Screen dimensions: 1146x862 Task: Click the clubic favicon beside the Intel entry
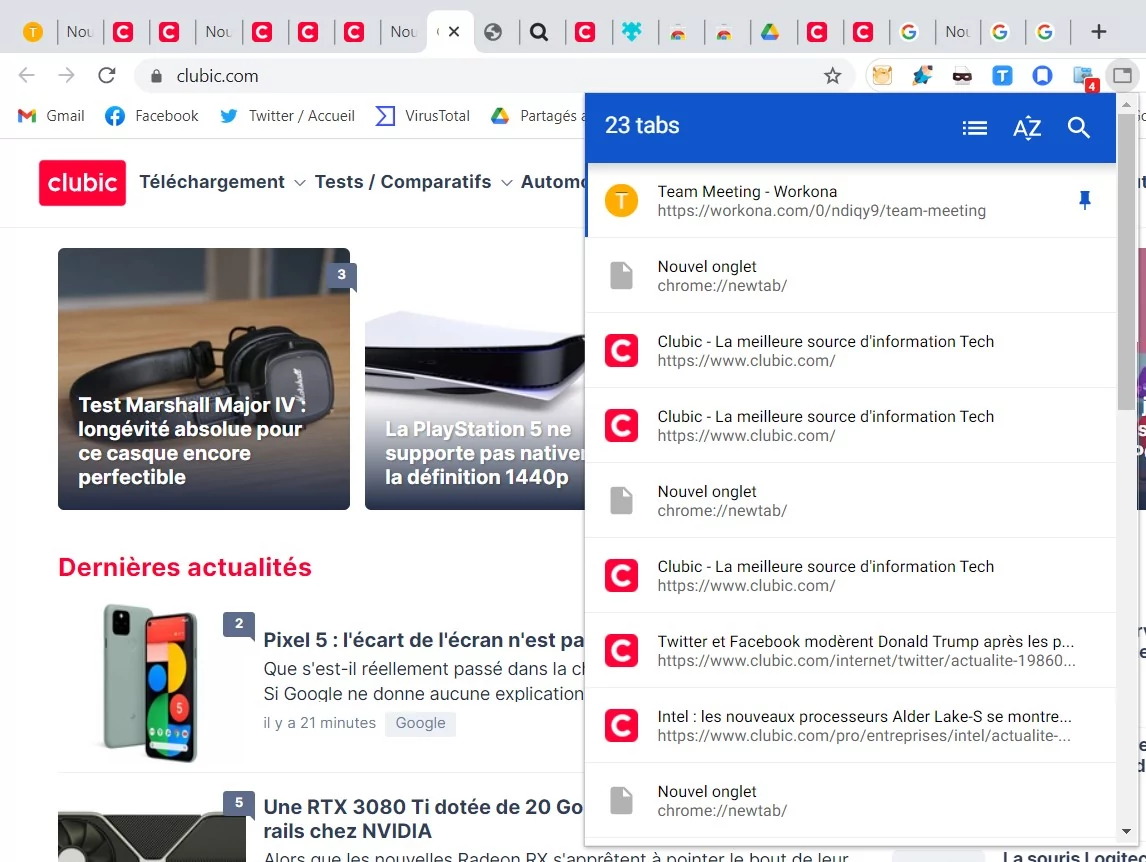tap(621, 725)
